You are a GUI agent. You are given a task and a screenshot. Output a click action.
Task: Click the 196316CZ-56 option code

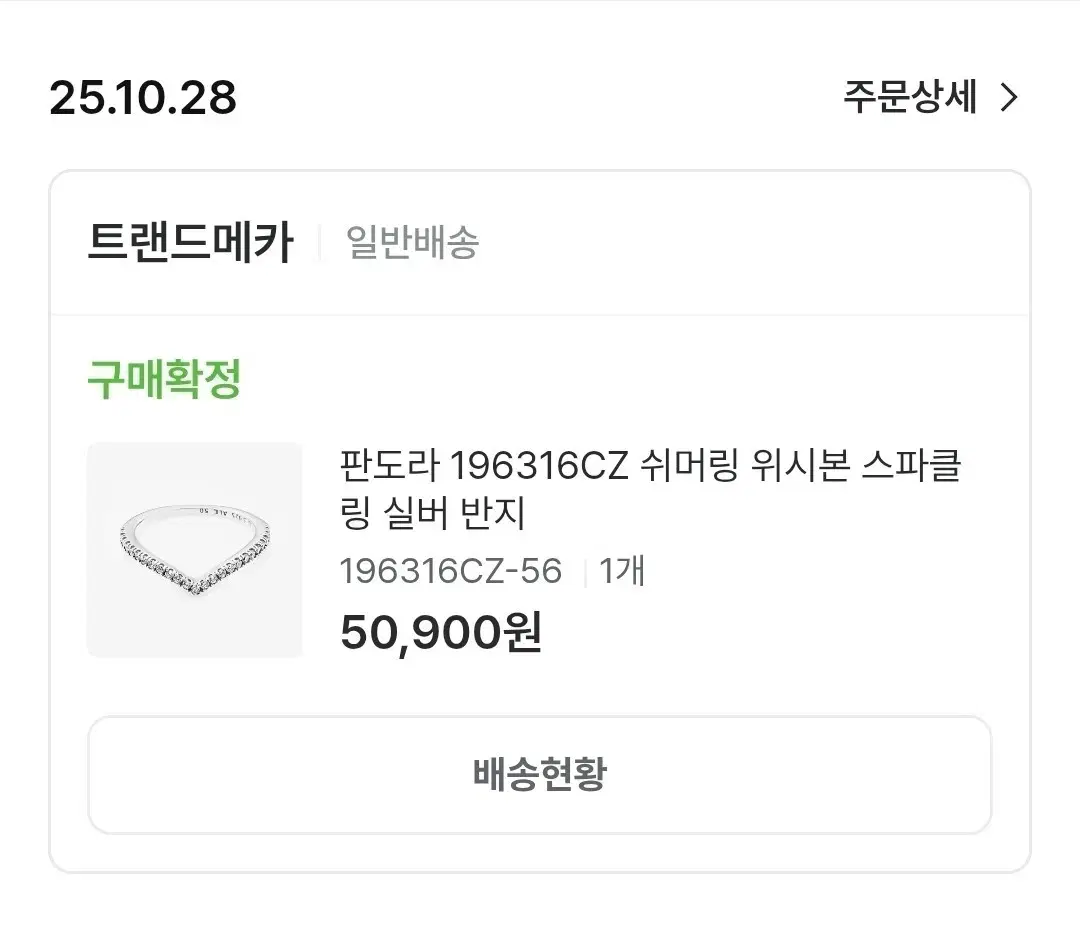[451, 572]
